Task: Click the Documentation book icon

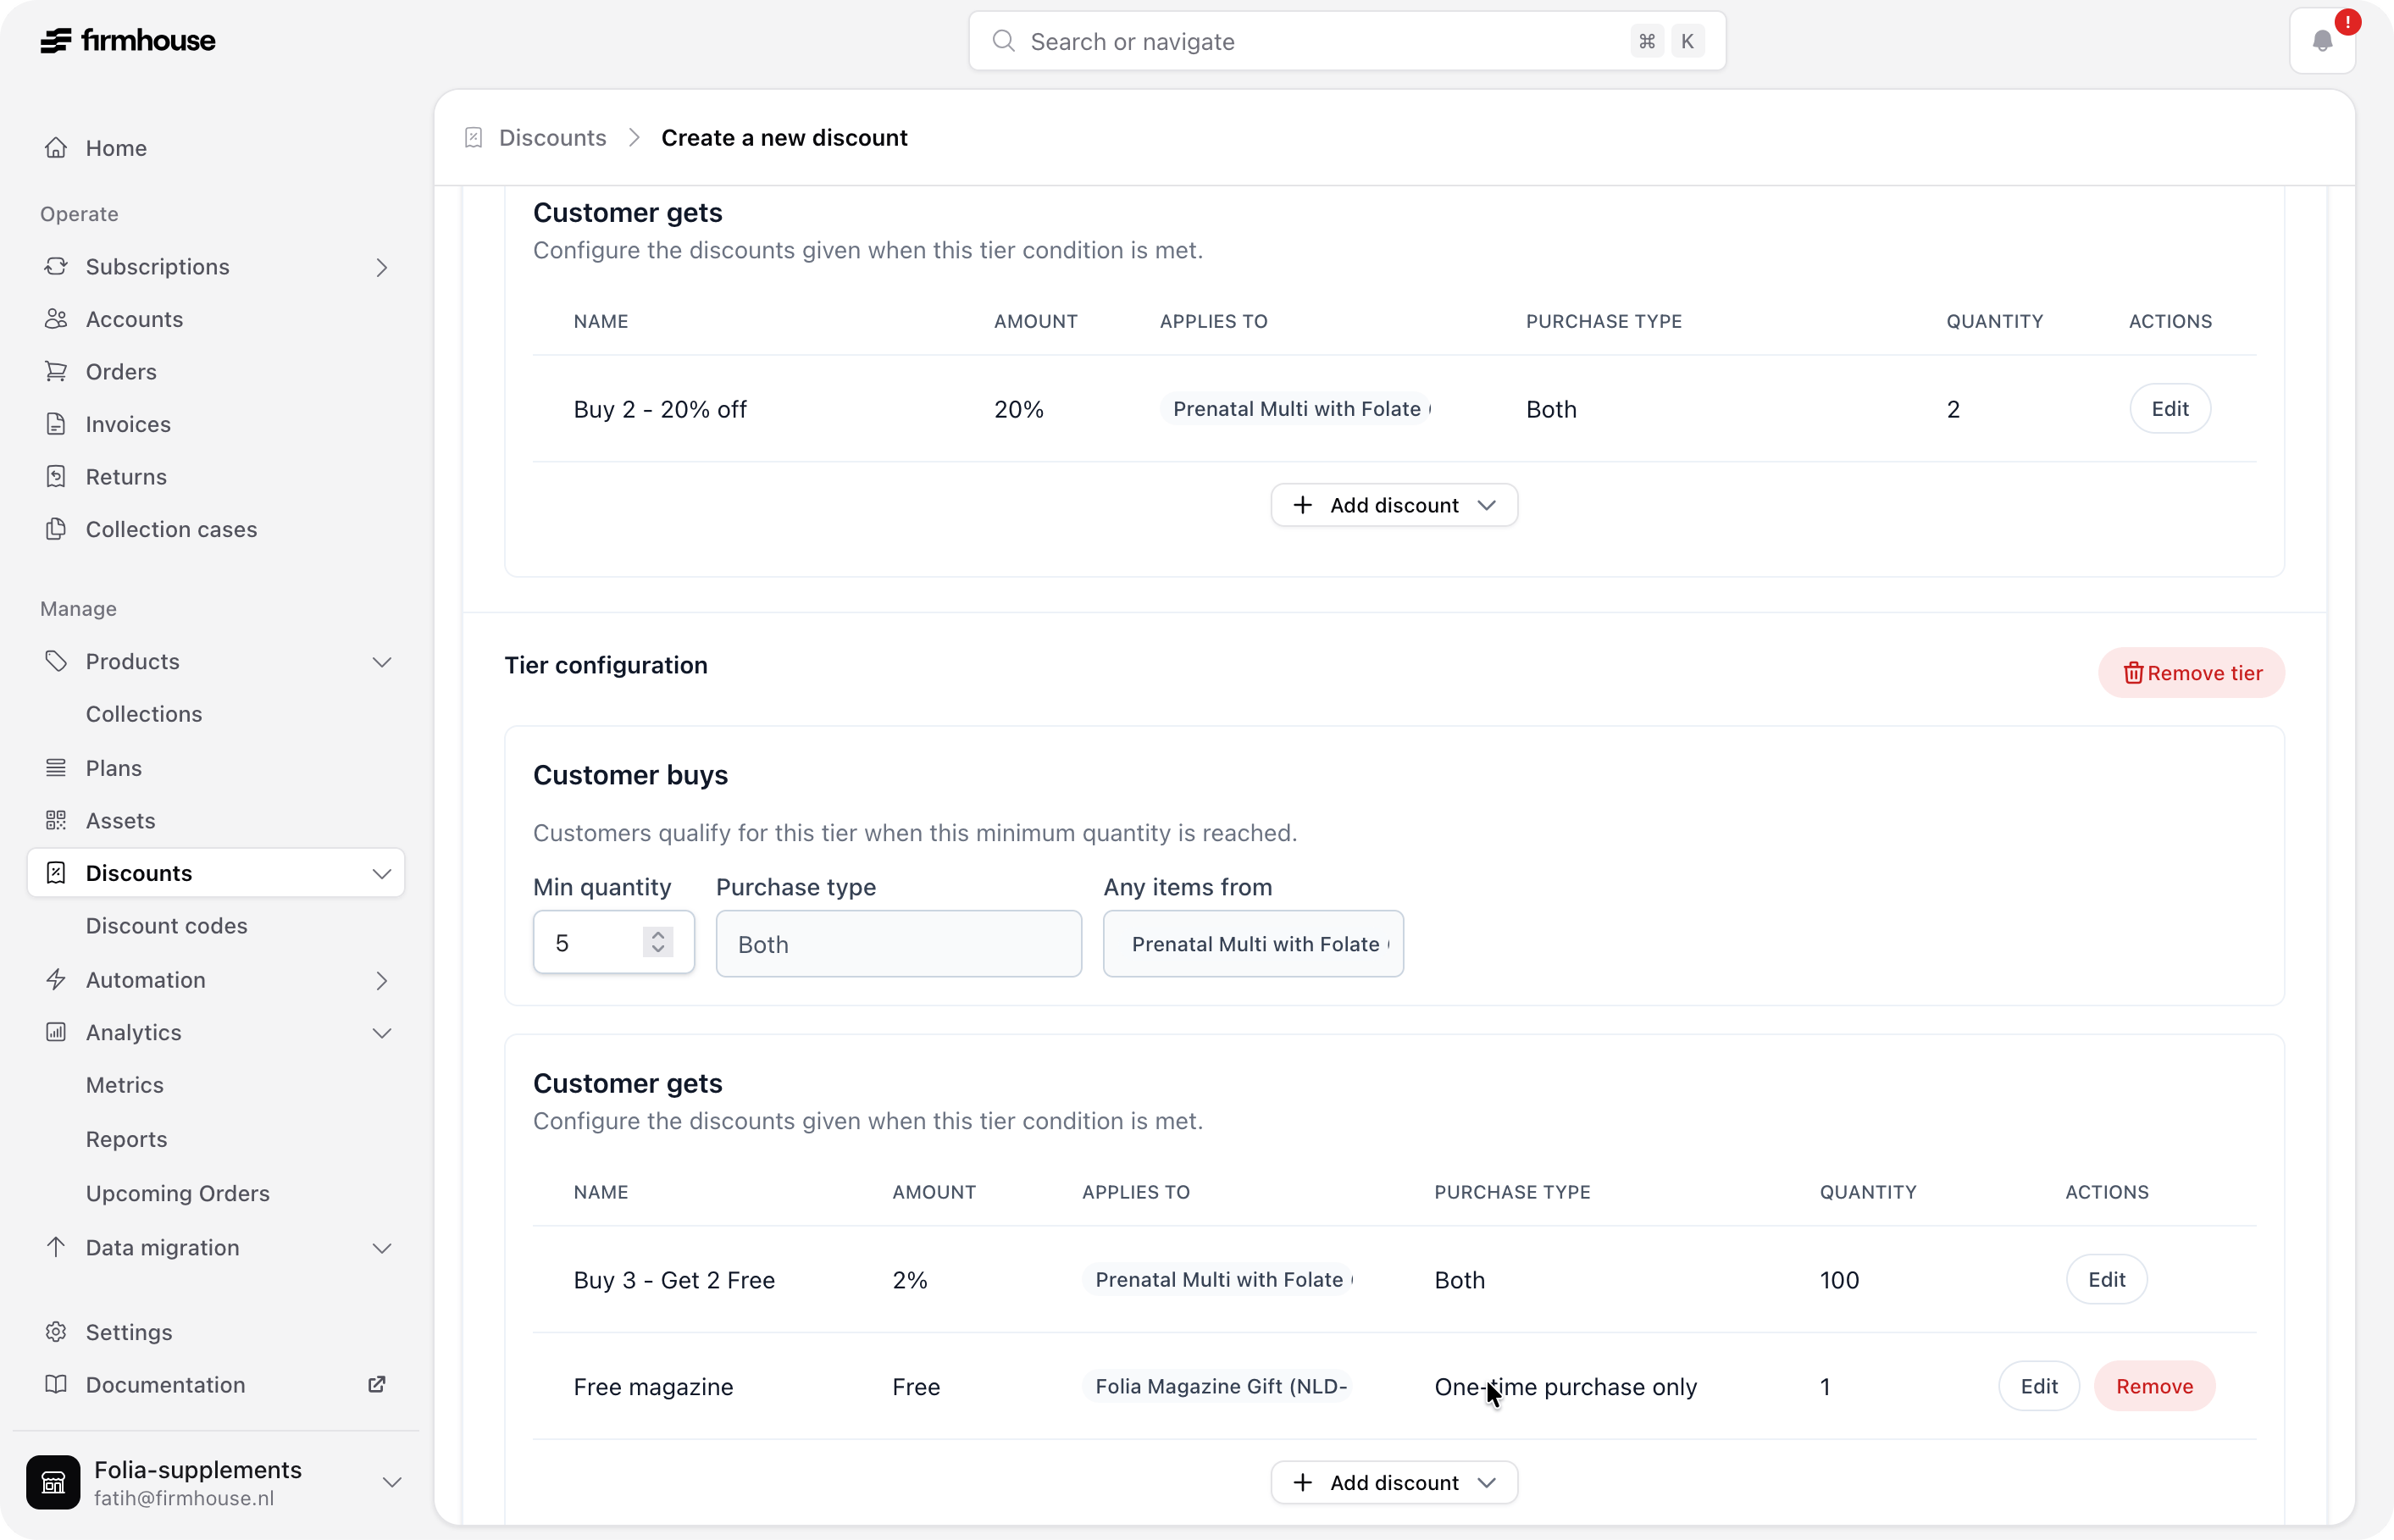Action: pos(56,1384)
